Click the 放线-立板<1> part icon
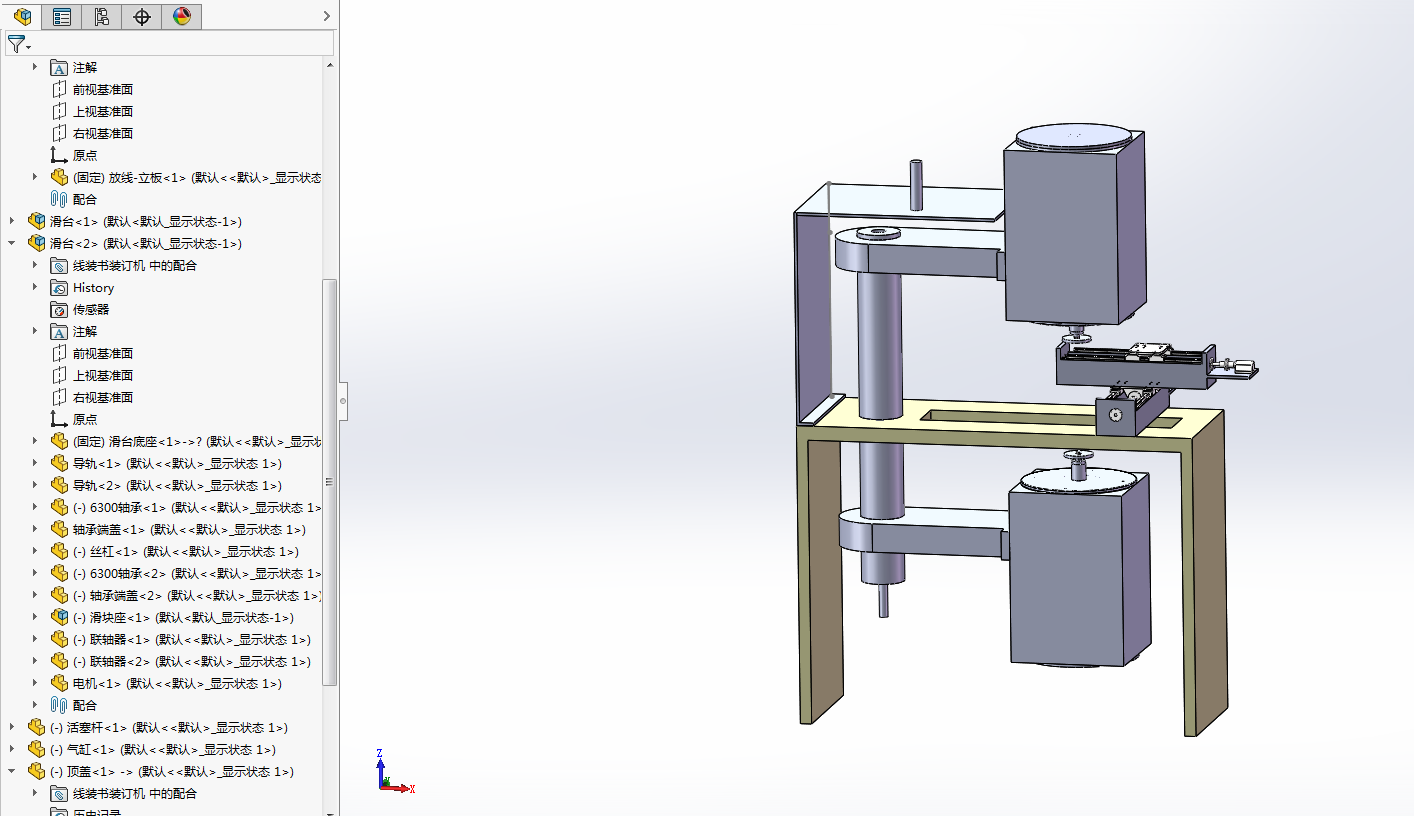 [59, 178]
